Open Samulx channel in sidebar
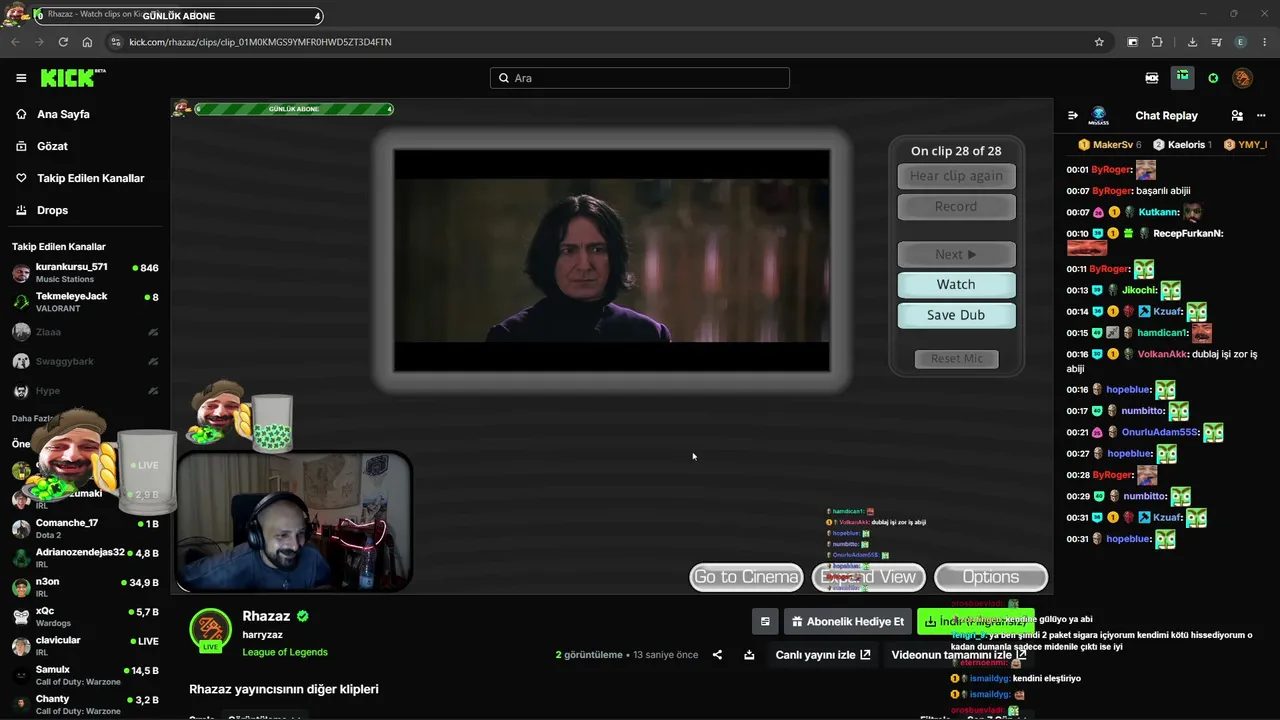 pyautogui.click(x=85, y=675)
